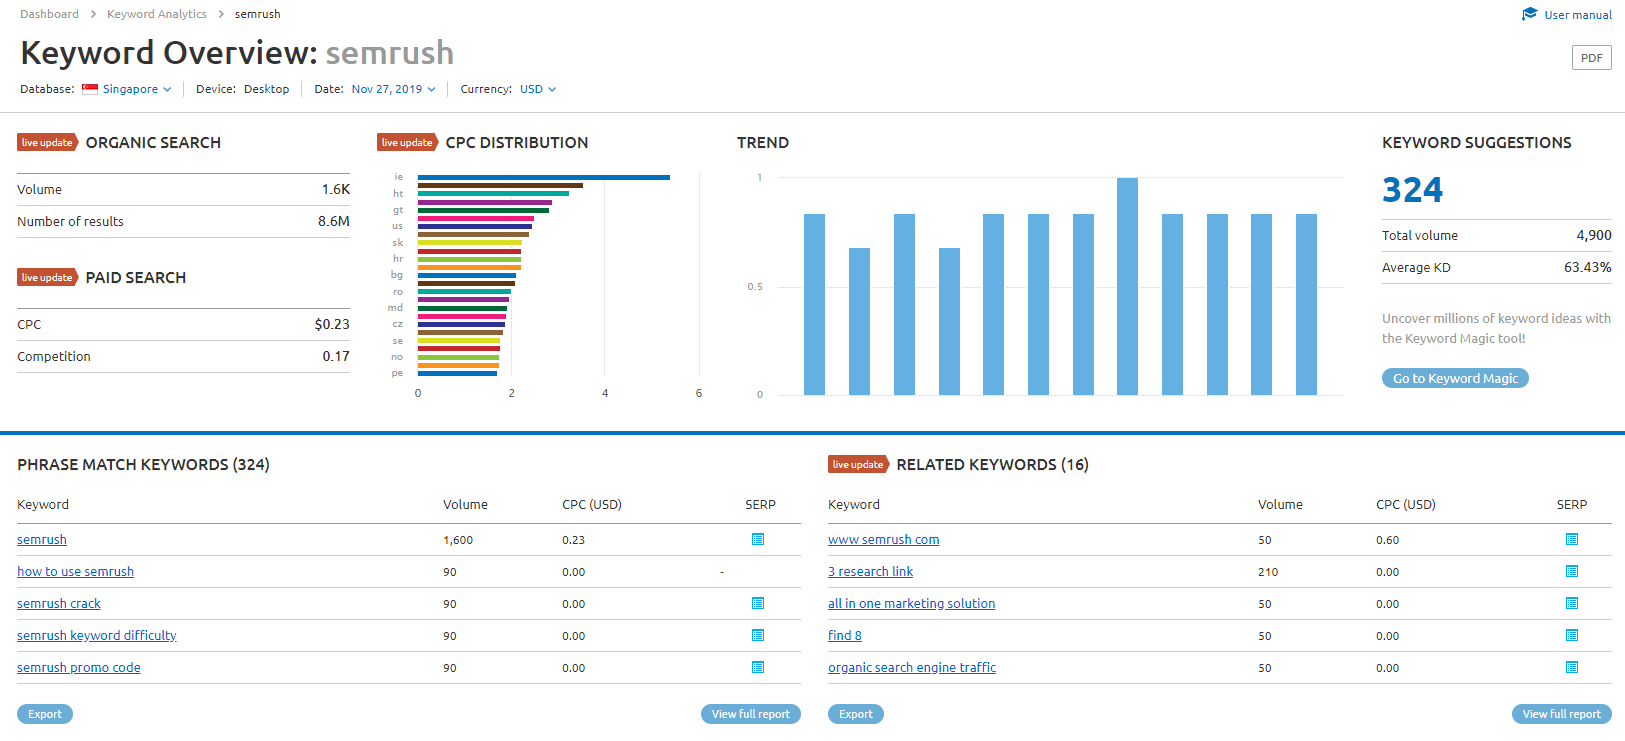Click the organic Volume value 1.6K
The height and width of the screenshot is (741, 1625).
coord(336,189)
